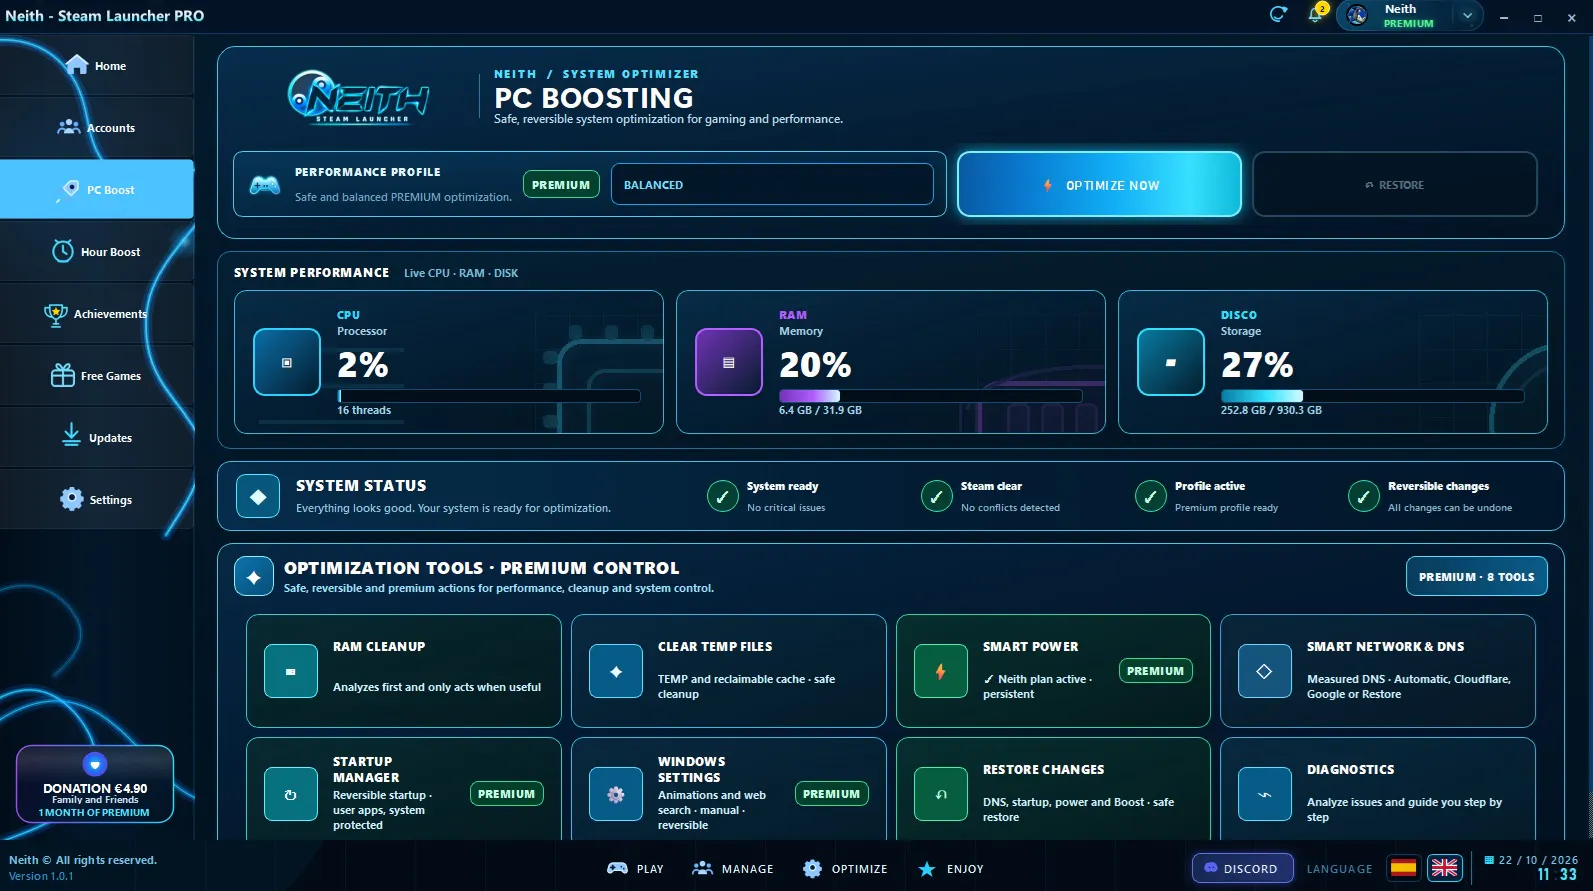Click the Donation €4.90 premium card
The width and height of the screenshot is (1593, 891).
95,784
